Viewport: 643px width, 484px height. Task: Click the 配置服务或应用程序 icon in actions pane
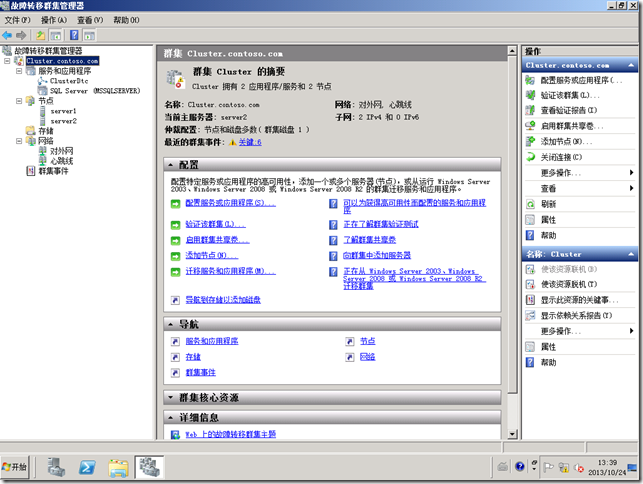(x=530, y=80)
